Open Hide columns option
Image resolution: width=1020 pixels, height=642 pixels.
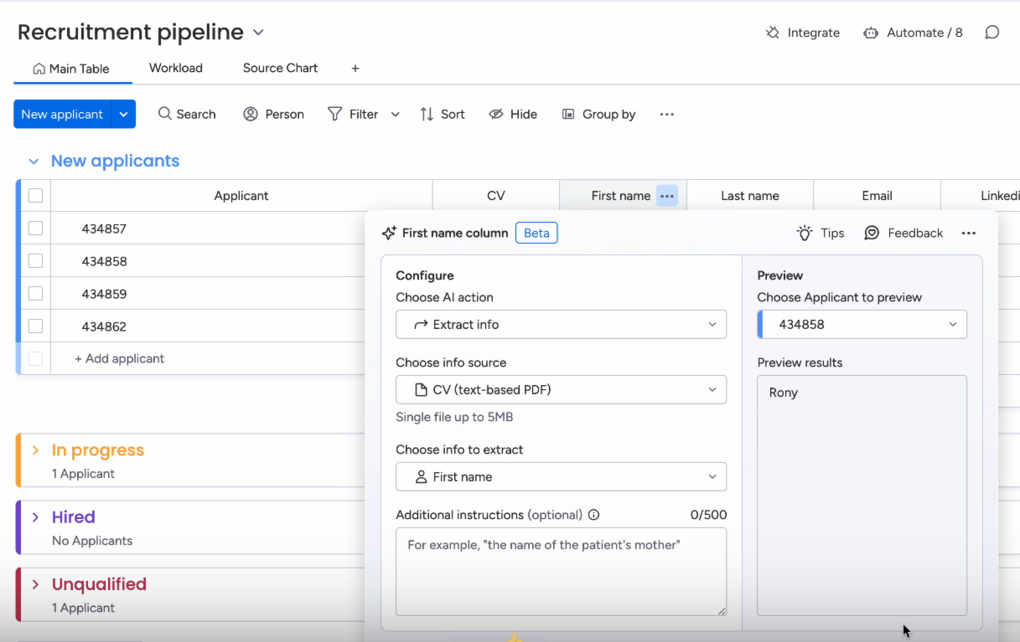[513, 114]
